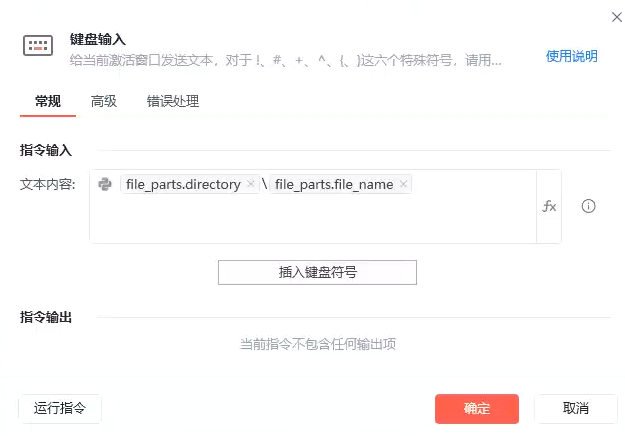This screenshot has height=436, width=625.
Task: Open the 错误处理 tab
Action: point(173,101)
